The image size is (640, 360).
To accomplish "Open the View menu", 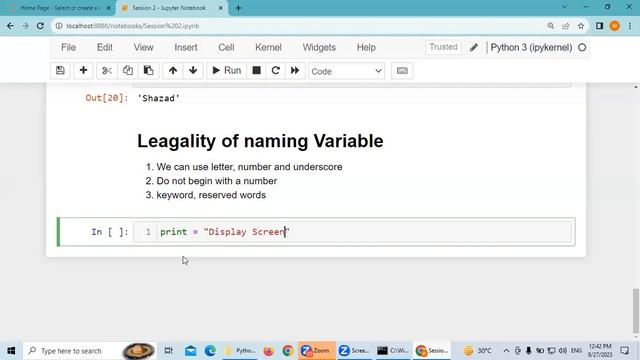I will point(144,47).
